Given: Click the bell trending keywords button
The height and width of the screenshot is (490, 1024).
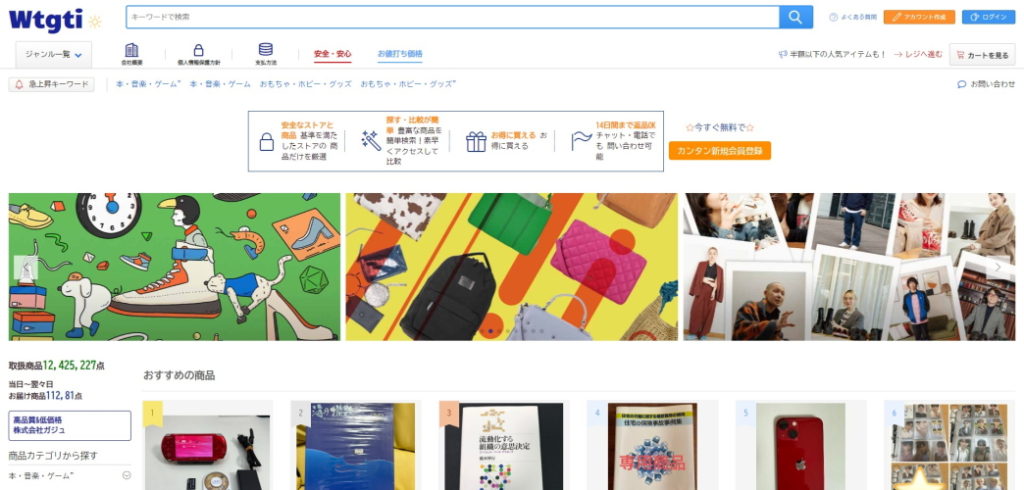Looking at the screenshot, I should tap(52, 84).
